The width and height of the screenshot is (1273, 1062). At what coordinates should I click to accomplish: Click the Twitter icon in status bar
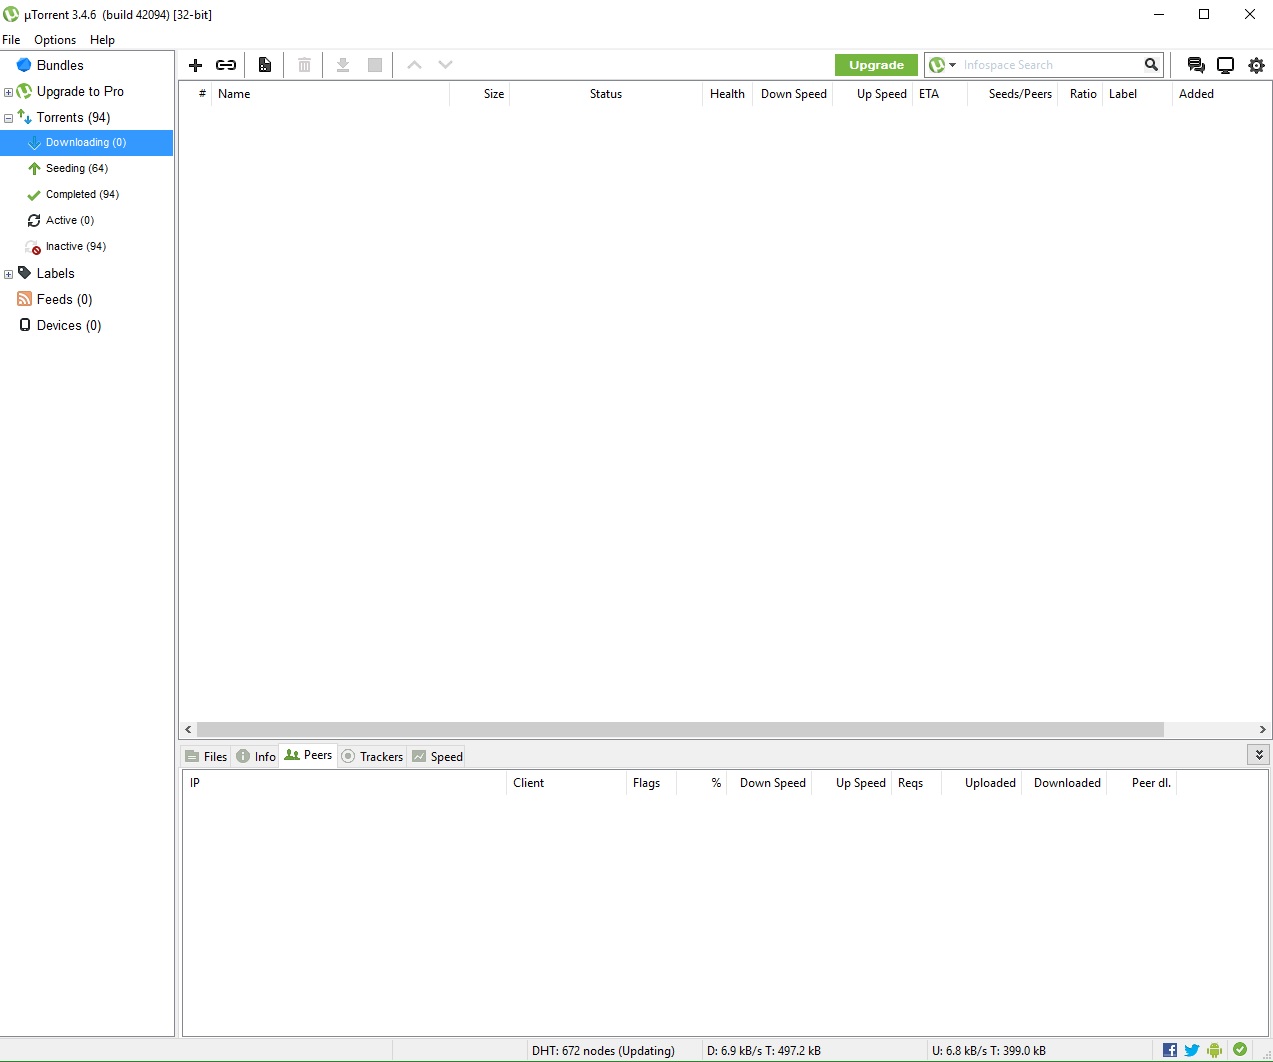1191,1050
